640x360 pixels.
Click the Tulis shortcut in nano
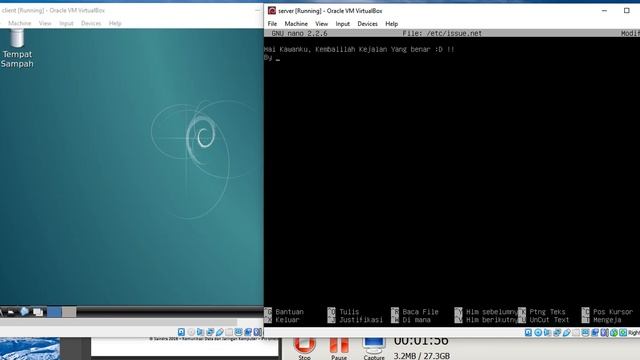pyautogui.click(x=344, y=312)
